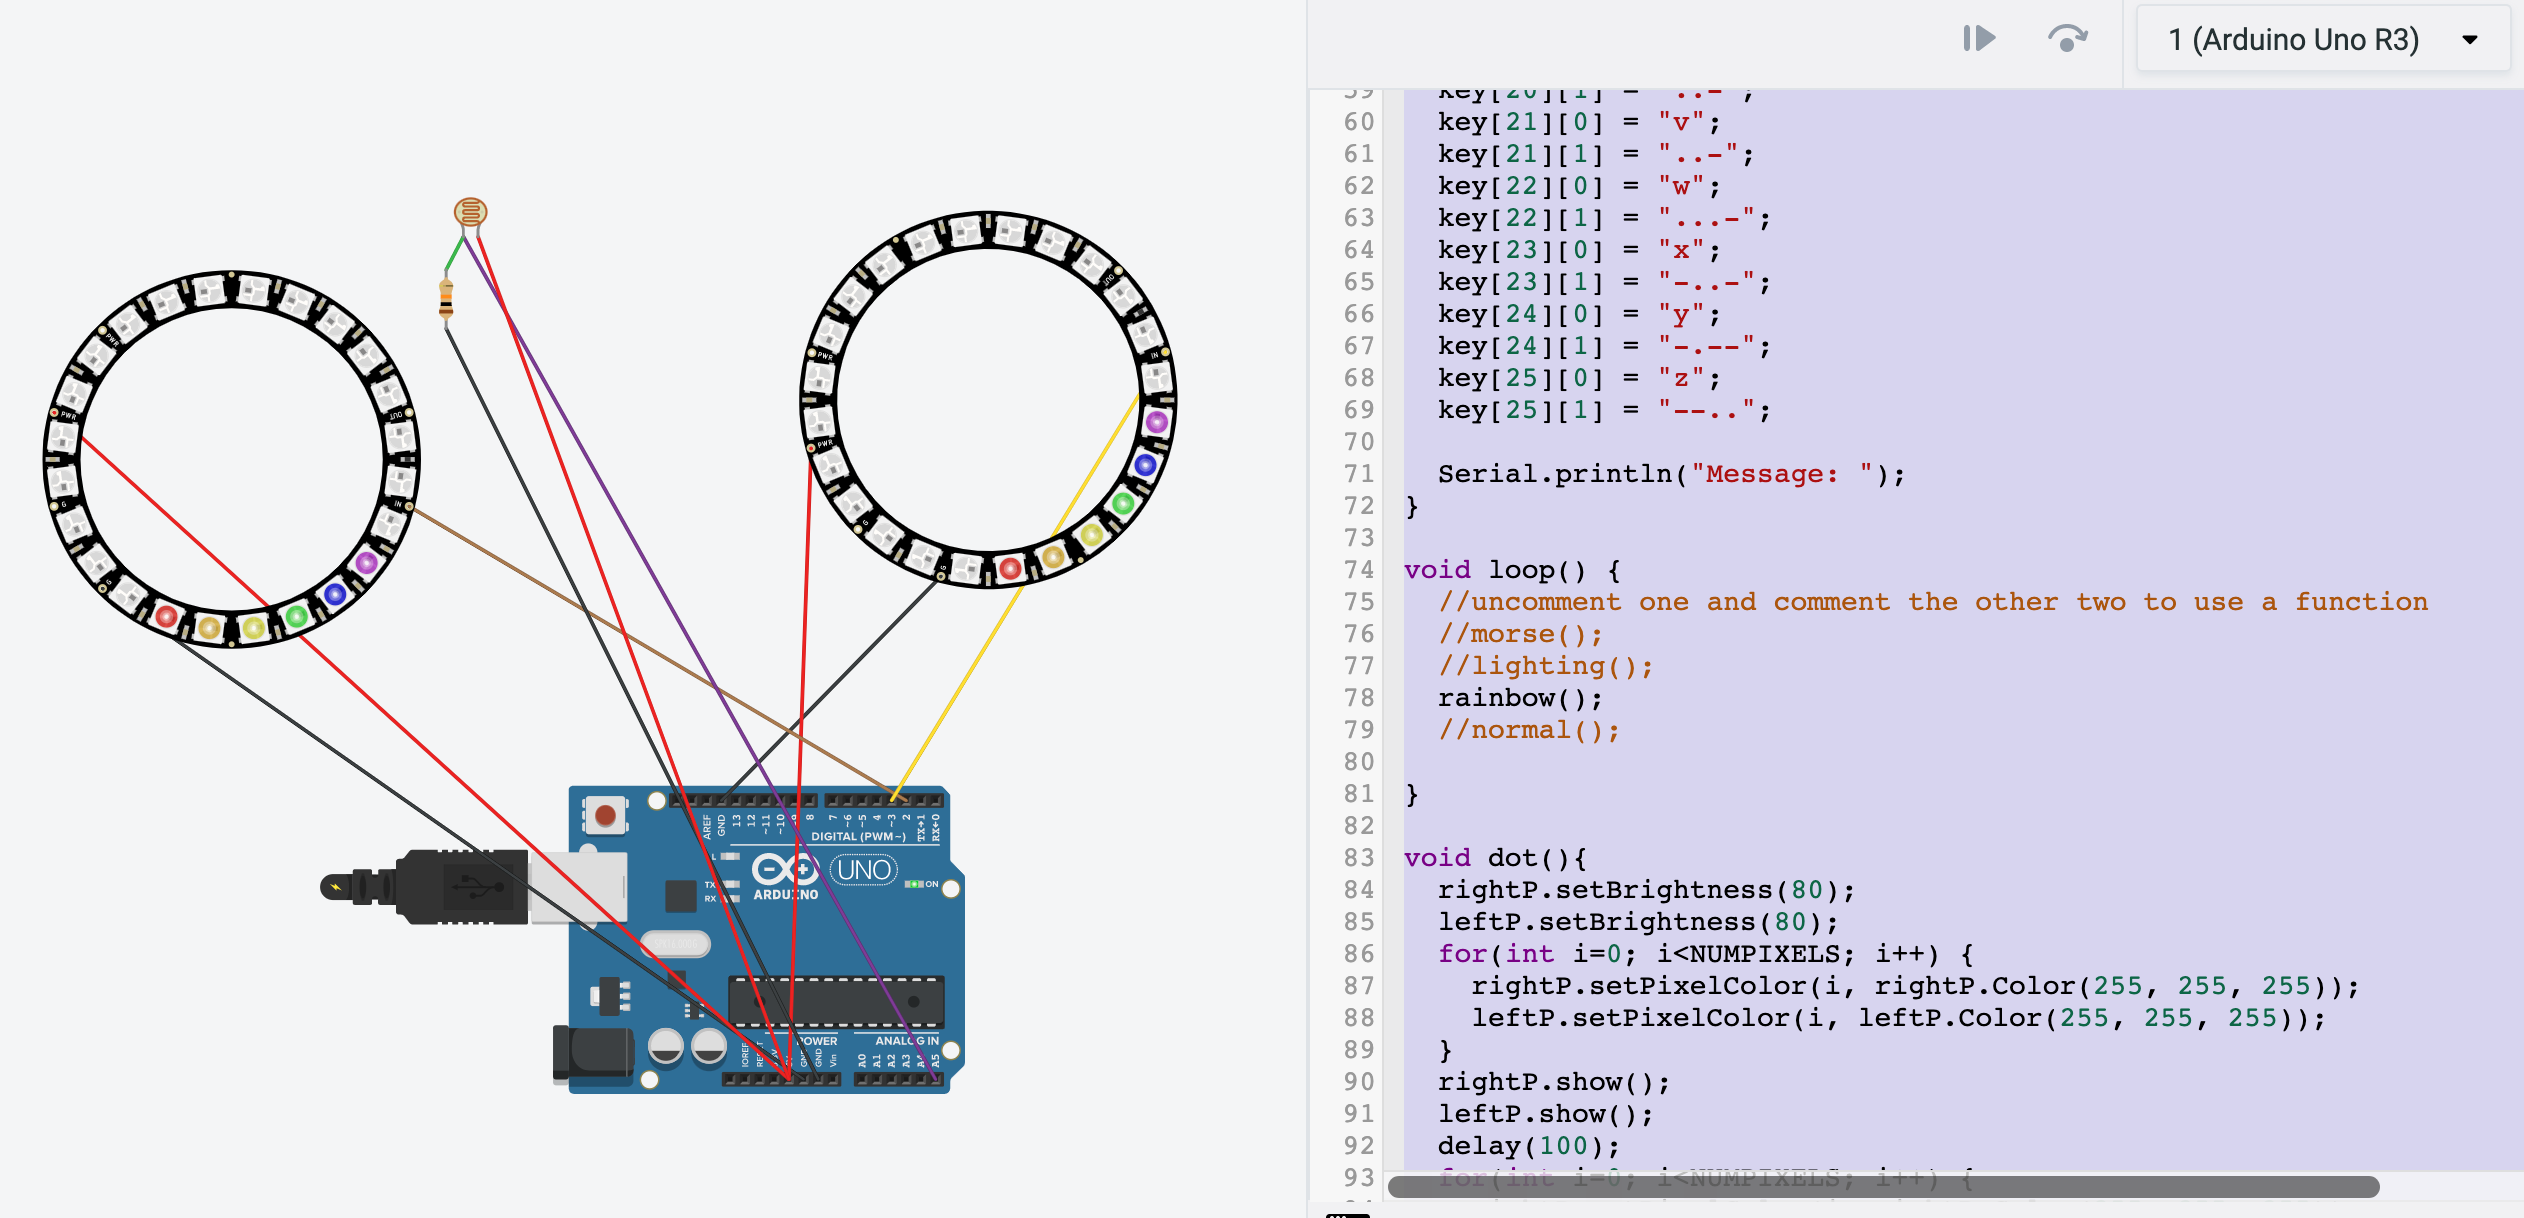The image size is (2524, 1218).
Task: Select the Arduino DC power jack
Action: point(594,1054)
